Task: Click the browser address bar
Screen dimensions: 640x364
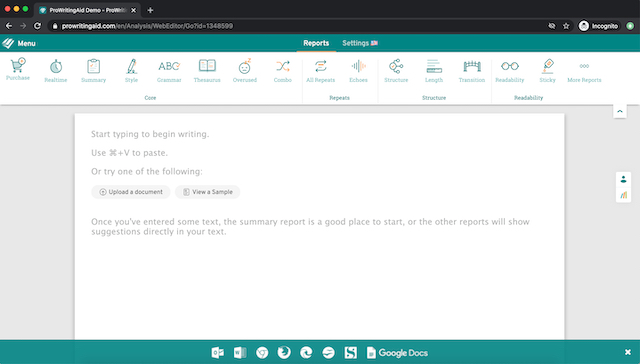Action: pyautogui.click(x=298, y=26)
